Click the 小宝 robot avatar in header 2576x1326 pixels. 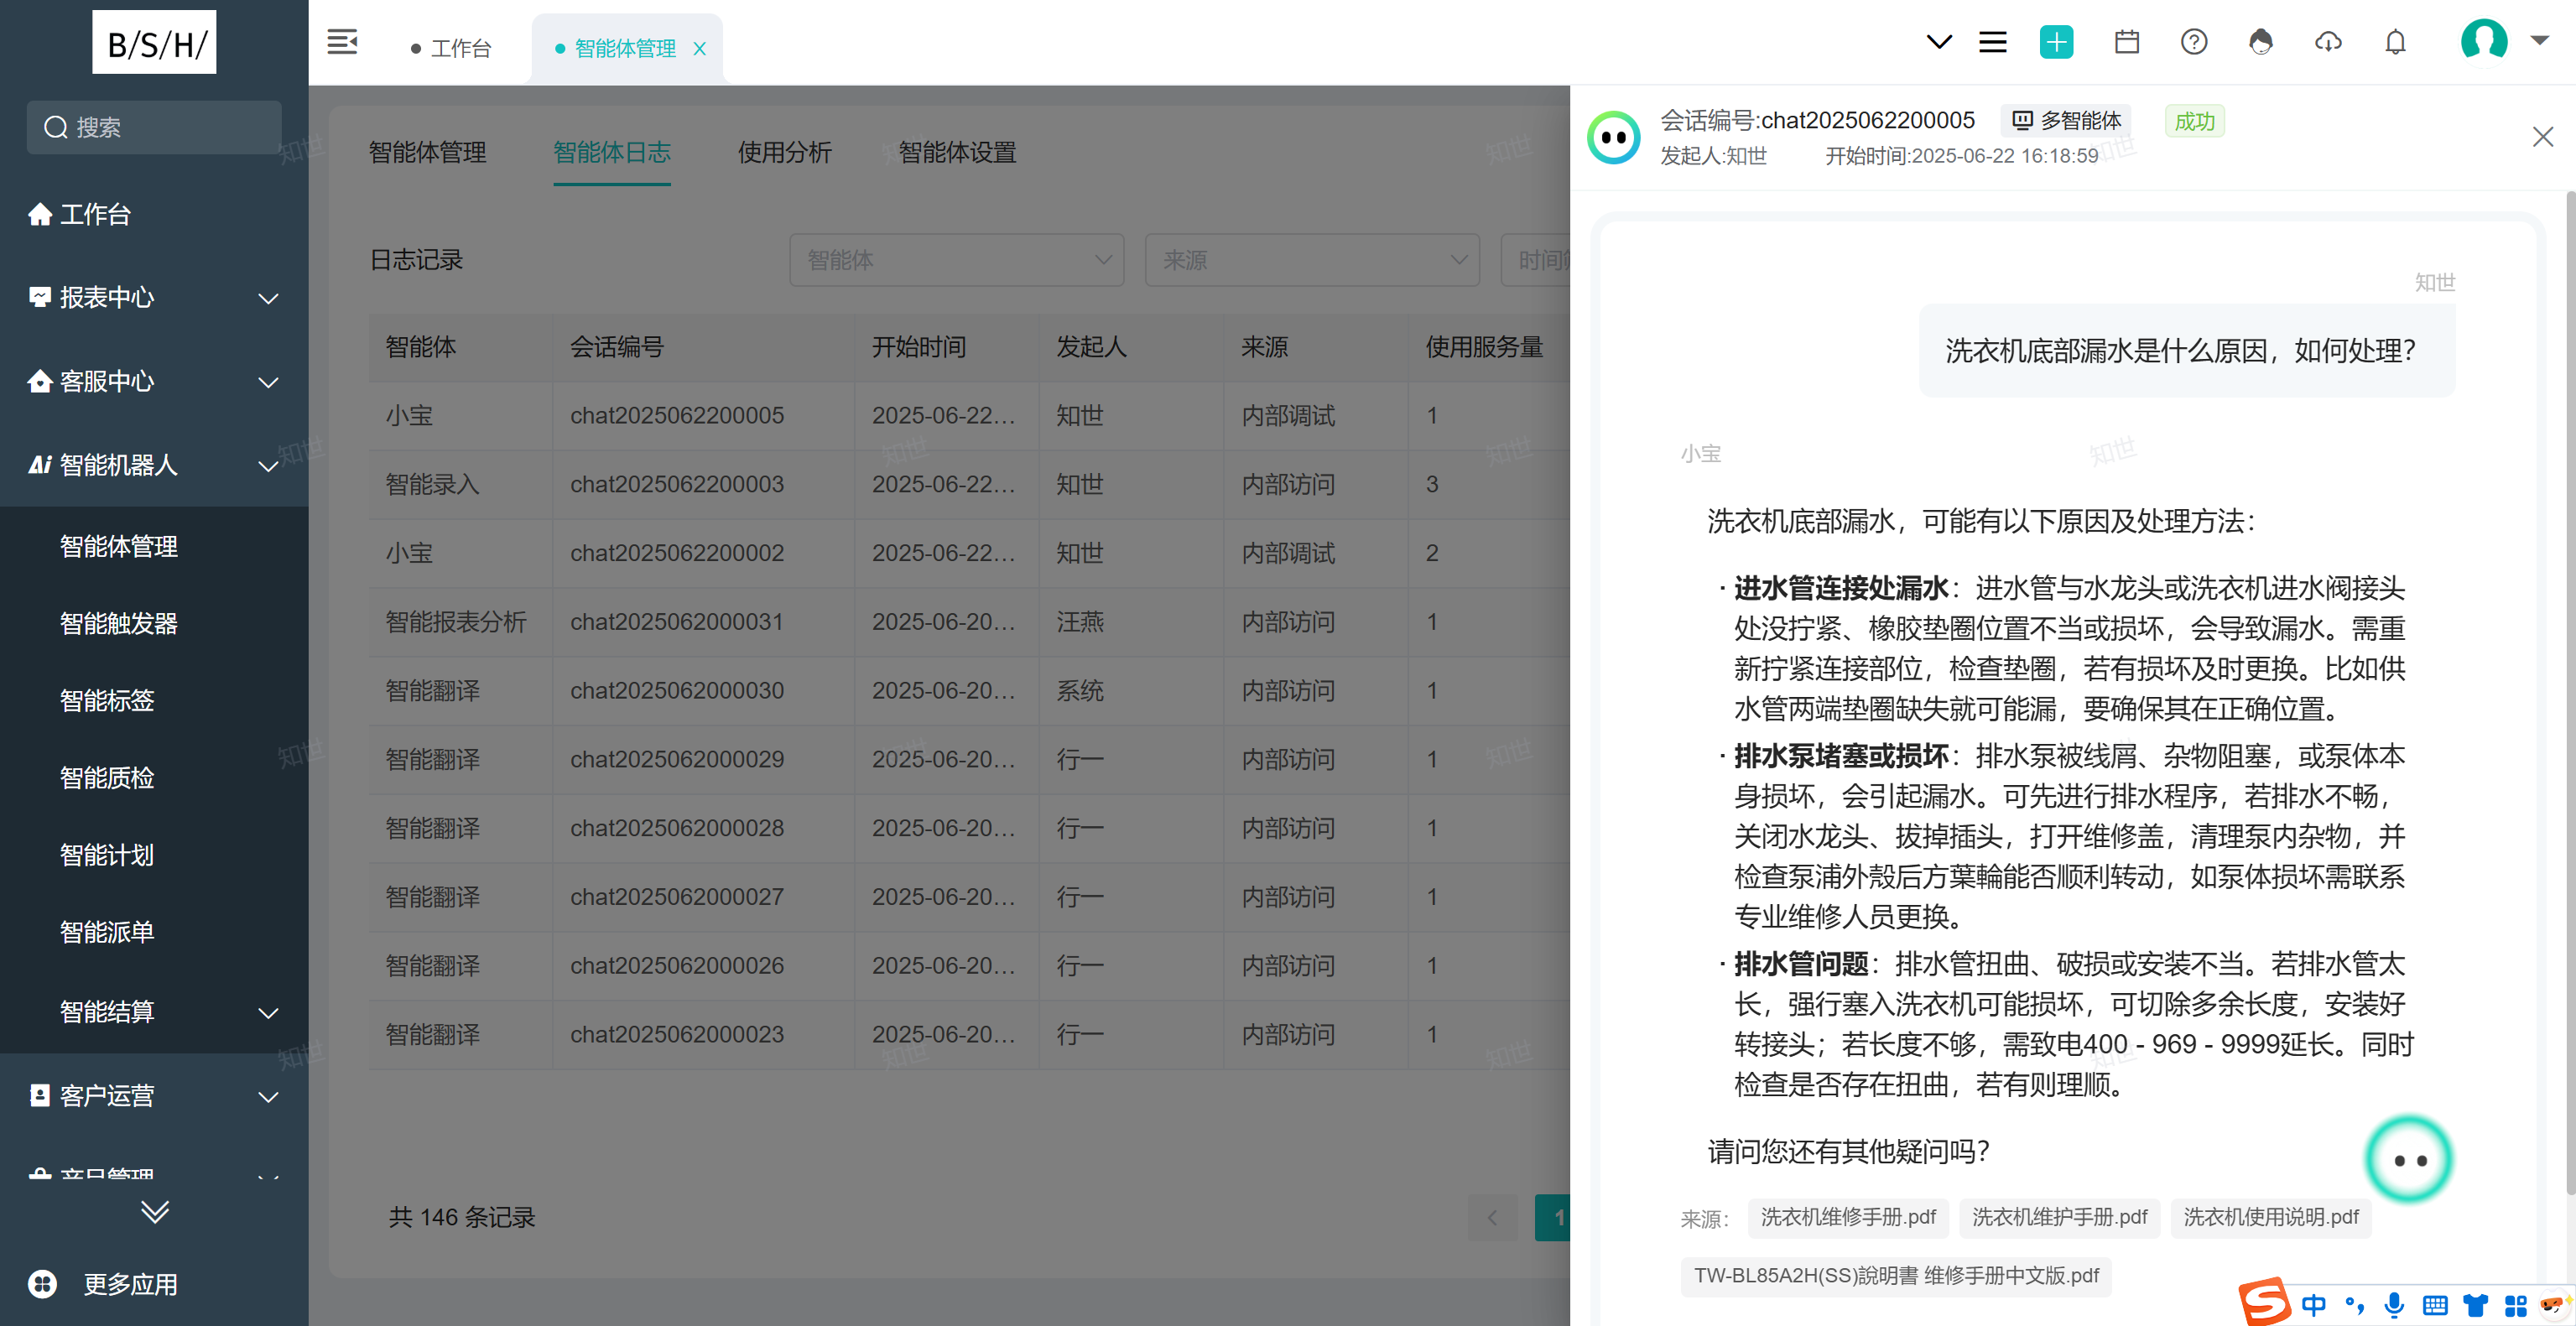1614,137
